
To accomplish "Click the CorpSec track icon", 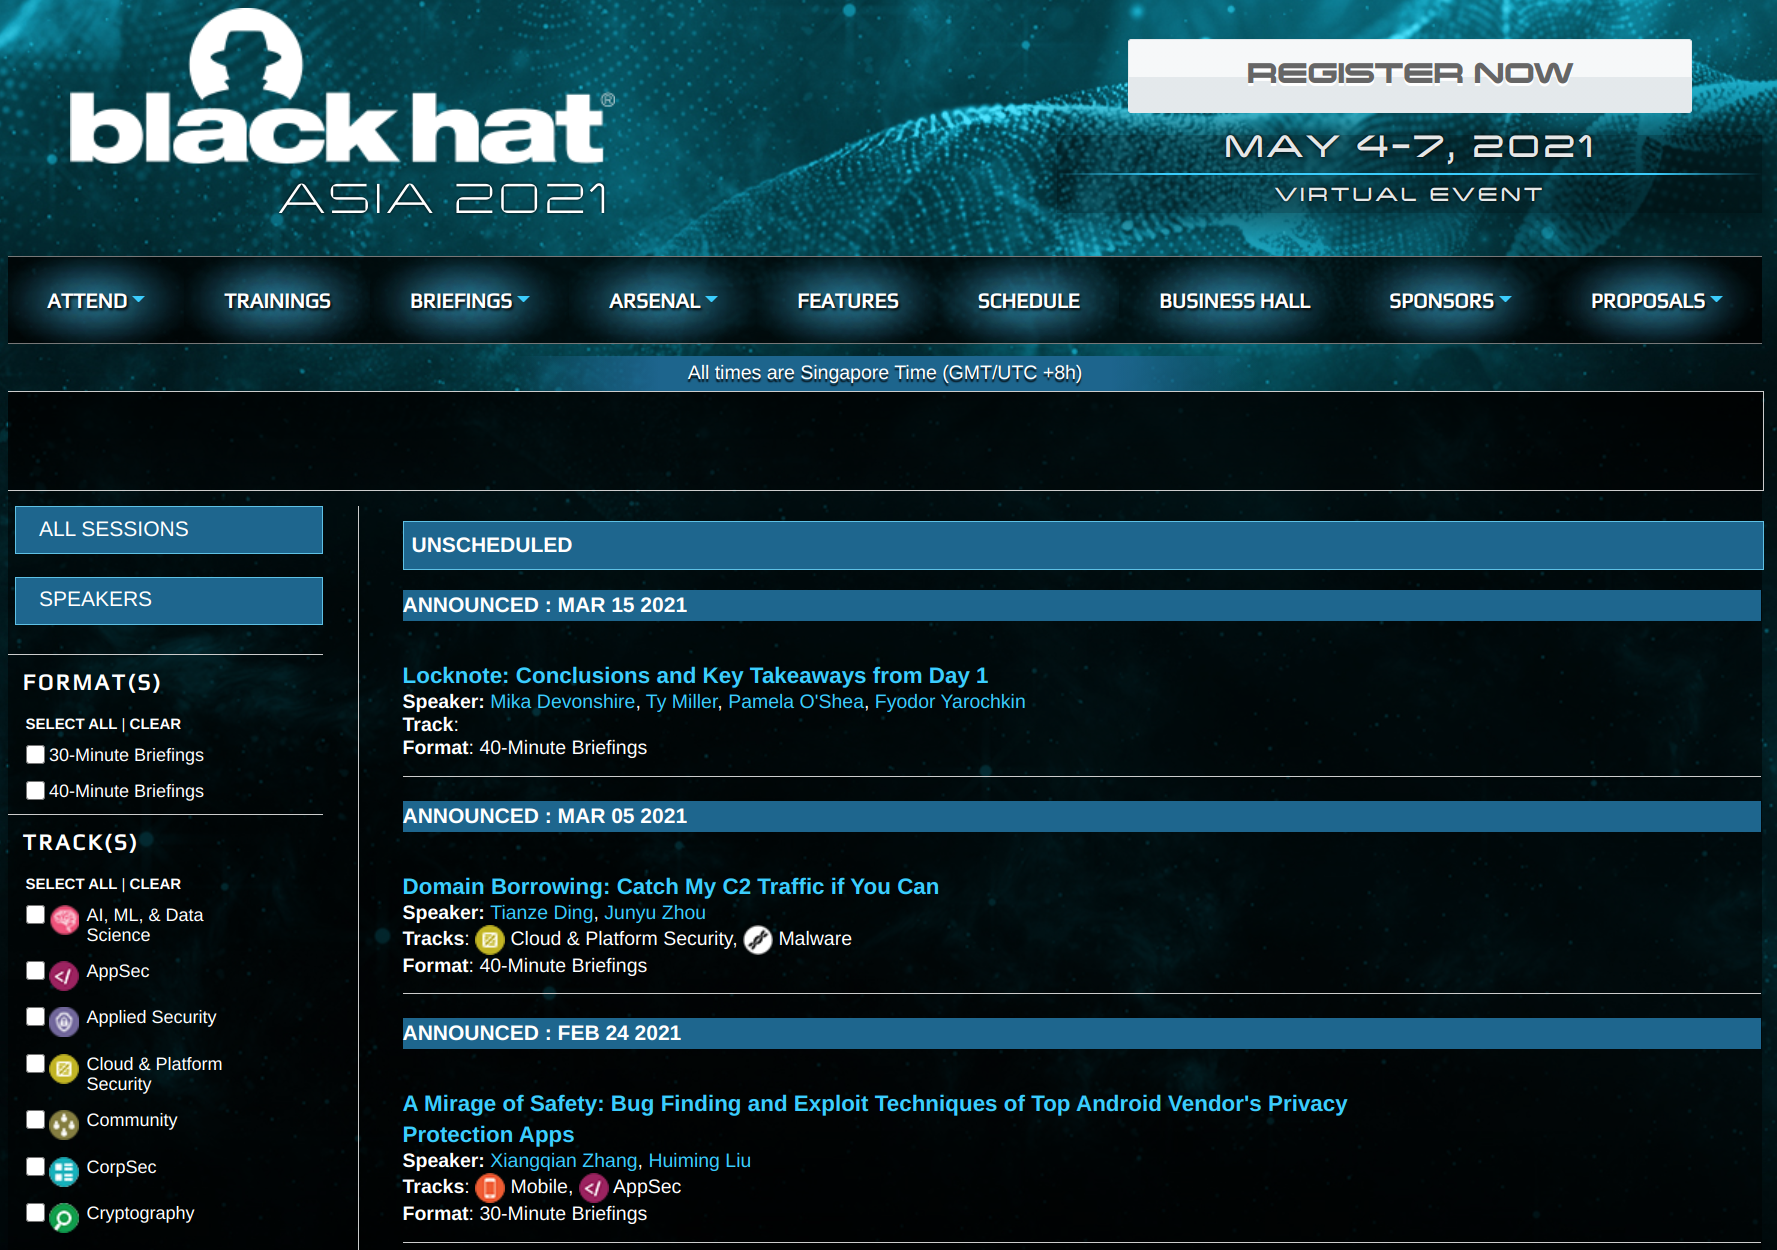I will tap(64, 1172).
